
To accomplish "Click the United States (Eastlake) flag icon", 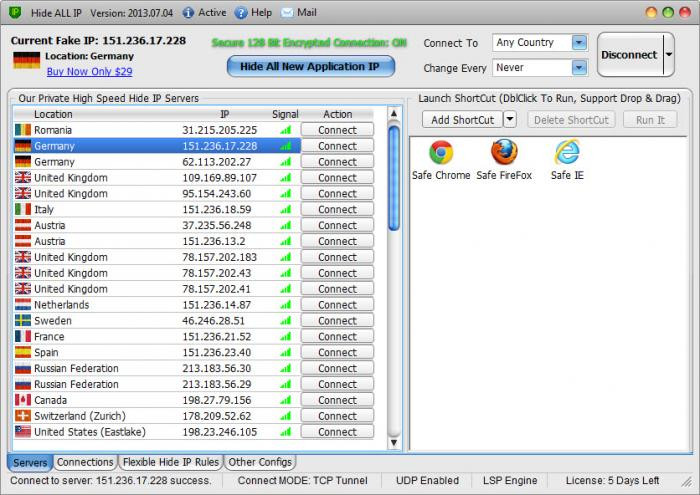I will tap(23, 432).
